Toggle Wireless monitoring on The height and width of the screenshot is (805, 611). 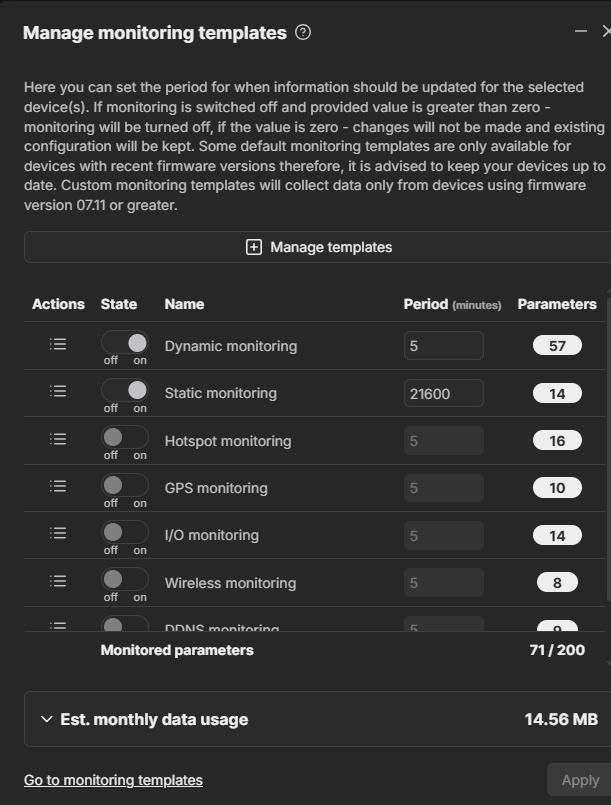pos(125,579)
